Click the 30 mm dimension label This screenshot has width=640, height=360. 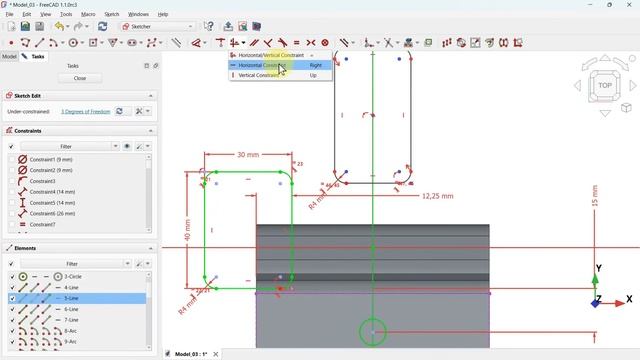248,155
